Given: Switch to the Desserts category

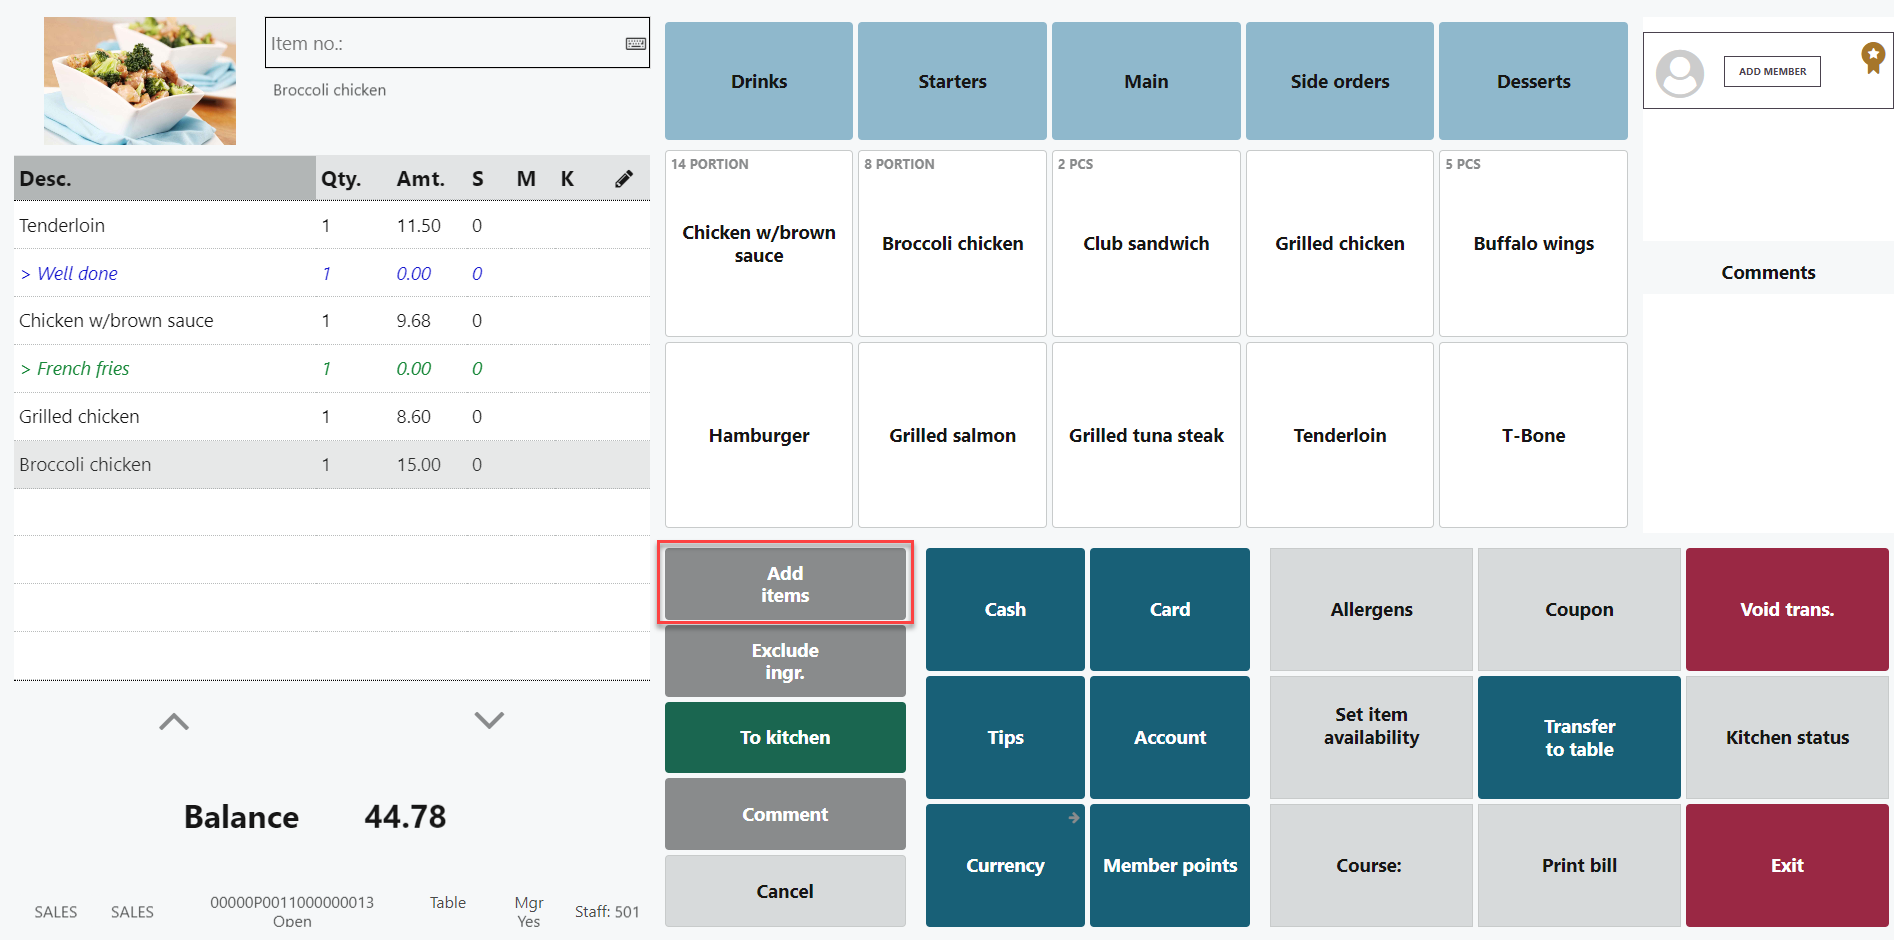Looking at the screenshot, I should (1532, 81).
